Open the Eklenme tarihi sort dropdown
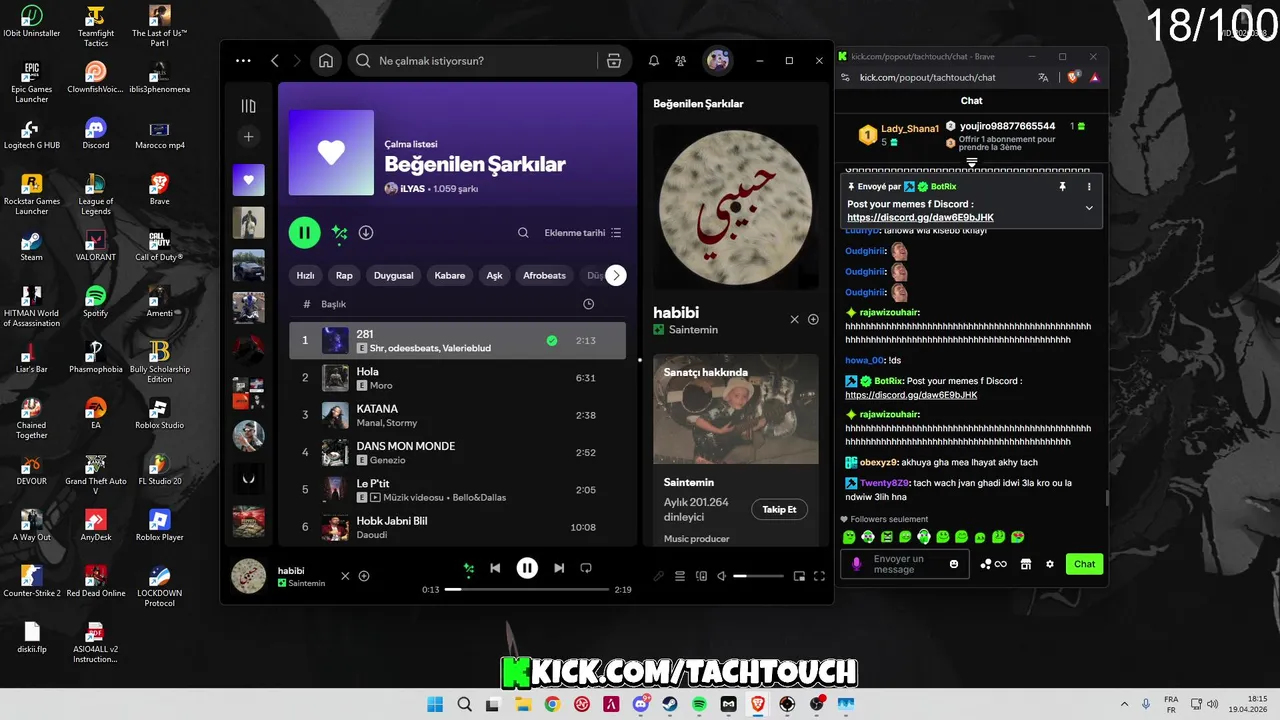 [x=583, y=233]
